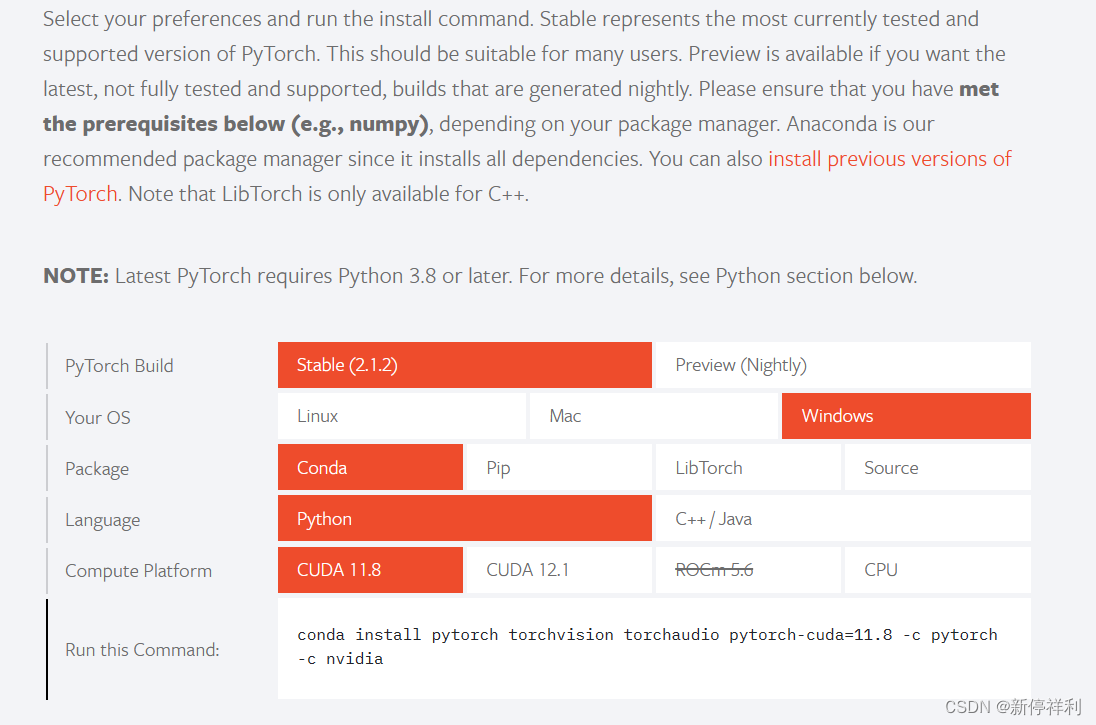The image size is (1096, 725).
Task: Select CUDA 11.8 compute platform
Action: pos(370,570)
